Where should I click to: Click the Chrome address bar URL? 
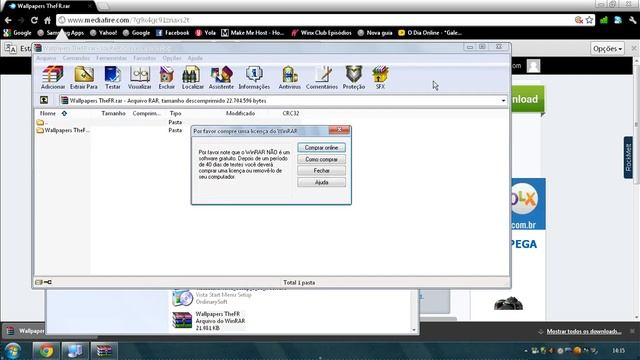(128, 20)
